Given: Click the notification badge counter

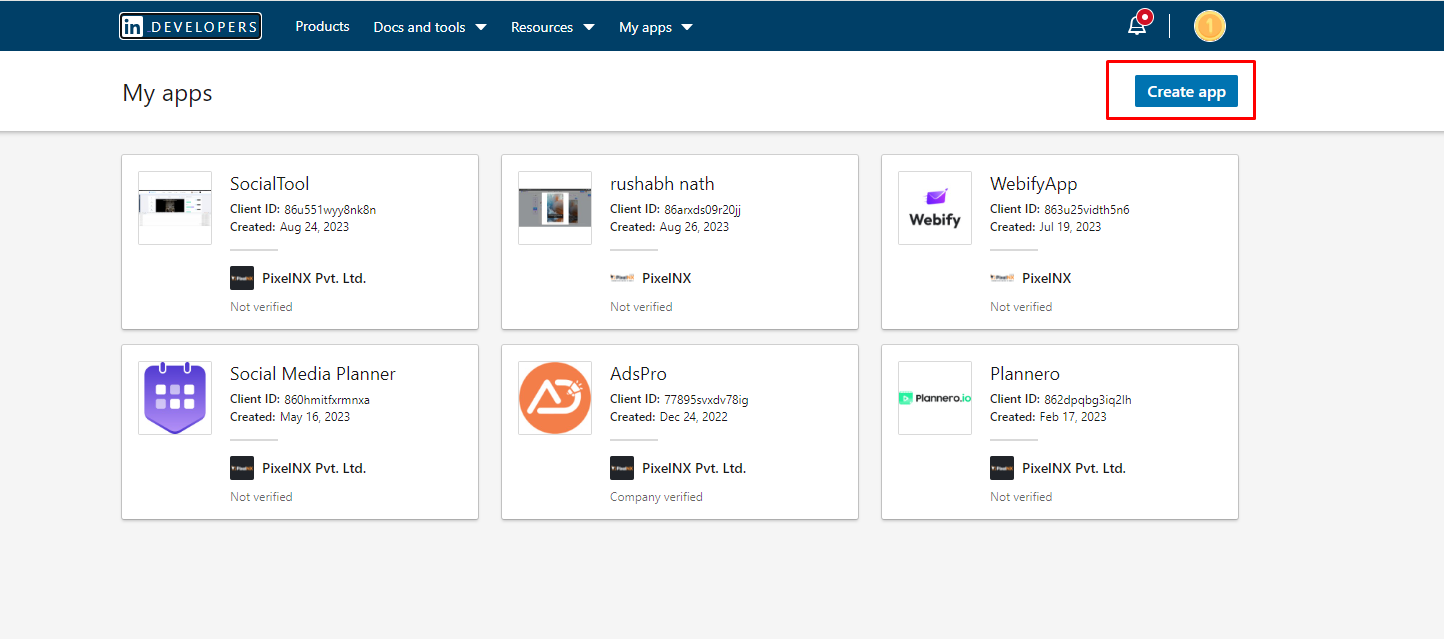Looking at the screenshot, I should tap(1145, 15).
